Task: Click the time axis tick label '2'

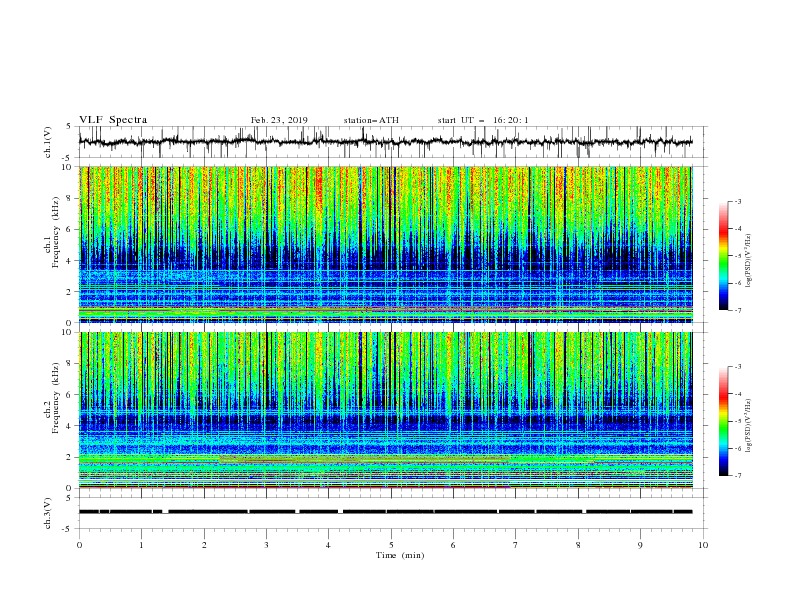Action: (204, 545)
